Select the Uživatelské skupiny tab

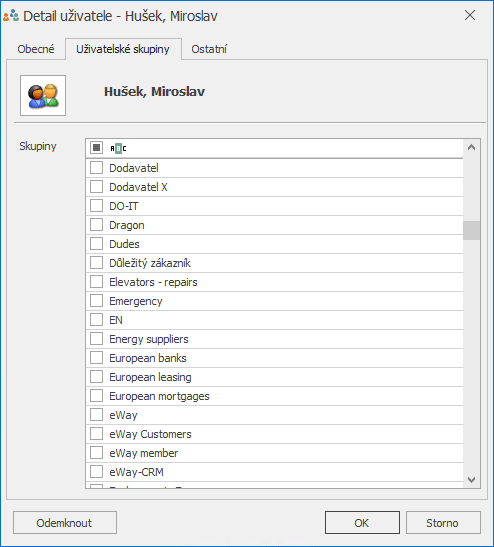pos(123,49)
